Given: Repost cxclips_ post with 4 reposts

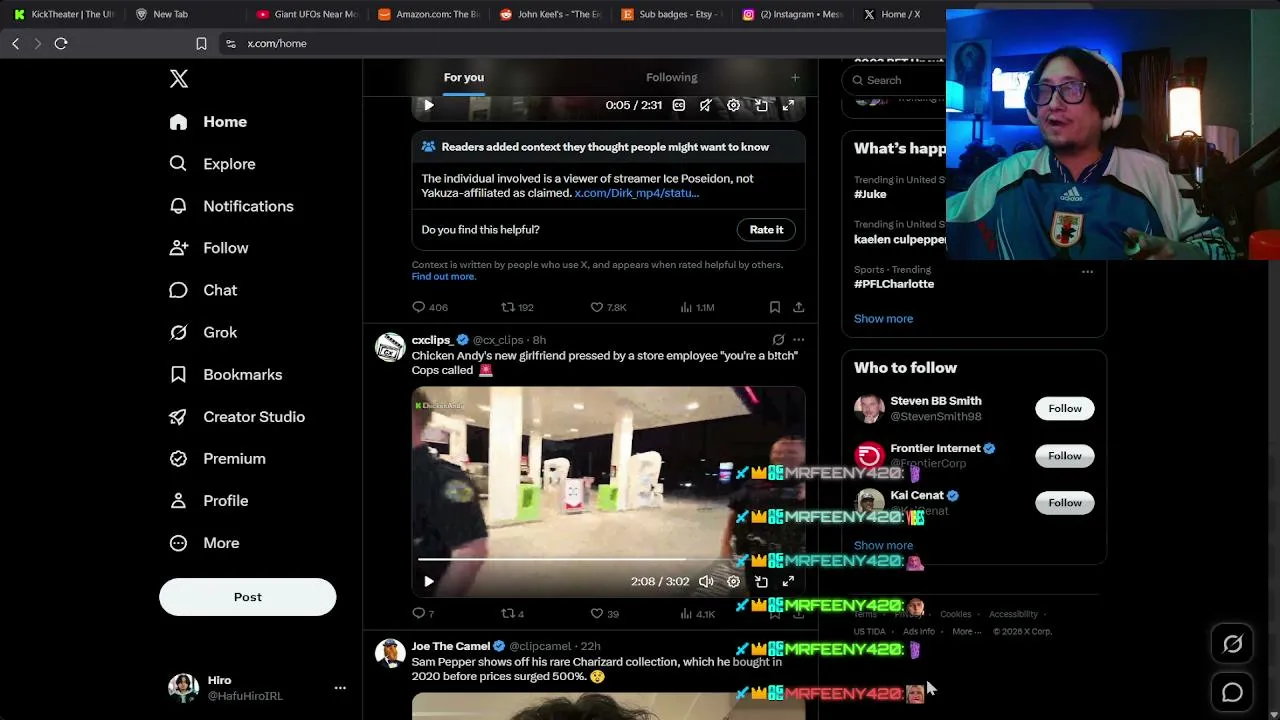Looking at the screenshot, I should (x=512, y=613).
